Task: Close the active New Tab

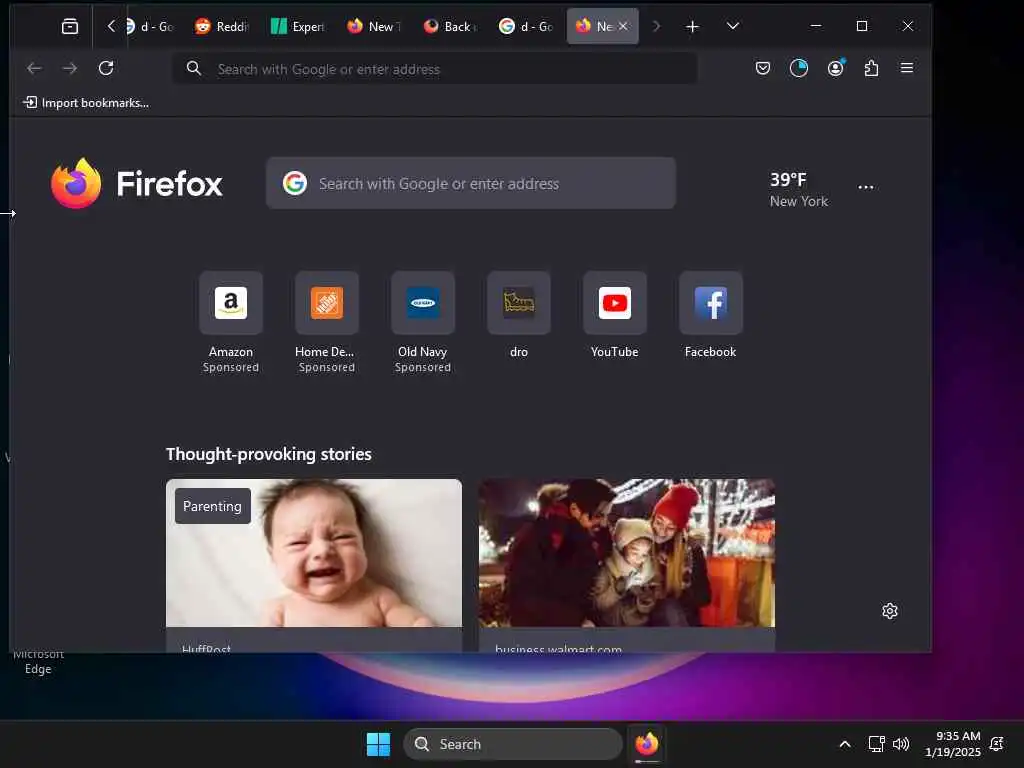Action: pyautogui.click(x=623, y=26)
